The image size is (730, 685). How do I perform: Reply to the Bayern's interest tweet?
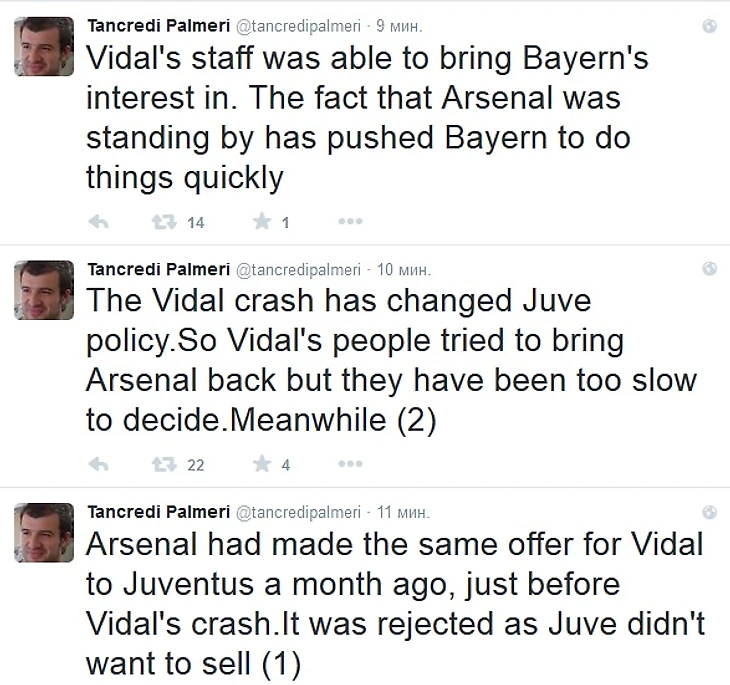coord(99,222)
